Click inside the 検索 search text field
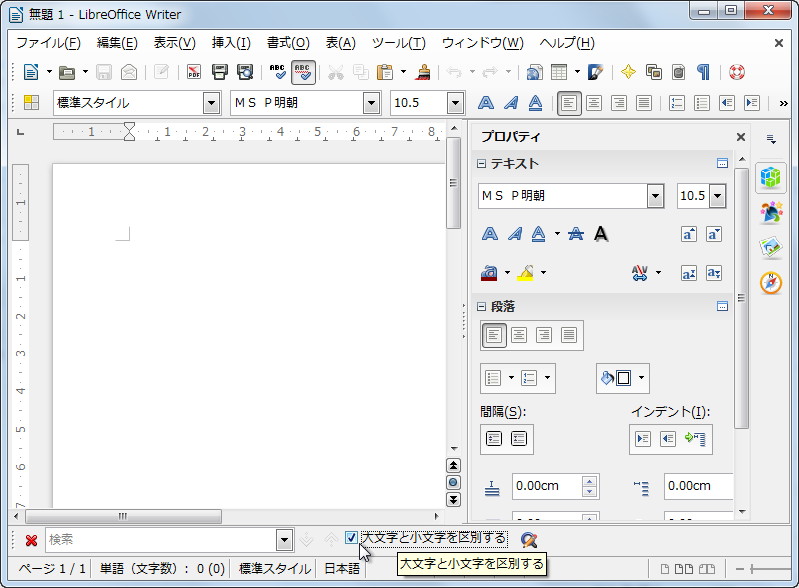Viewport: 799px width, 588px height. [161, 540]
